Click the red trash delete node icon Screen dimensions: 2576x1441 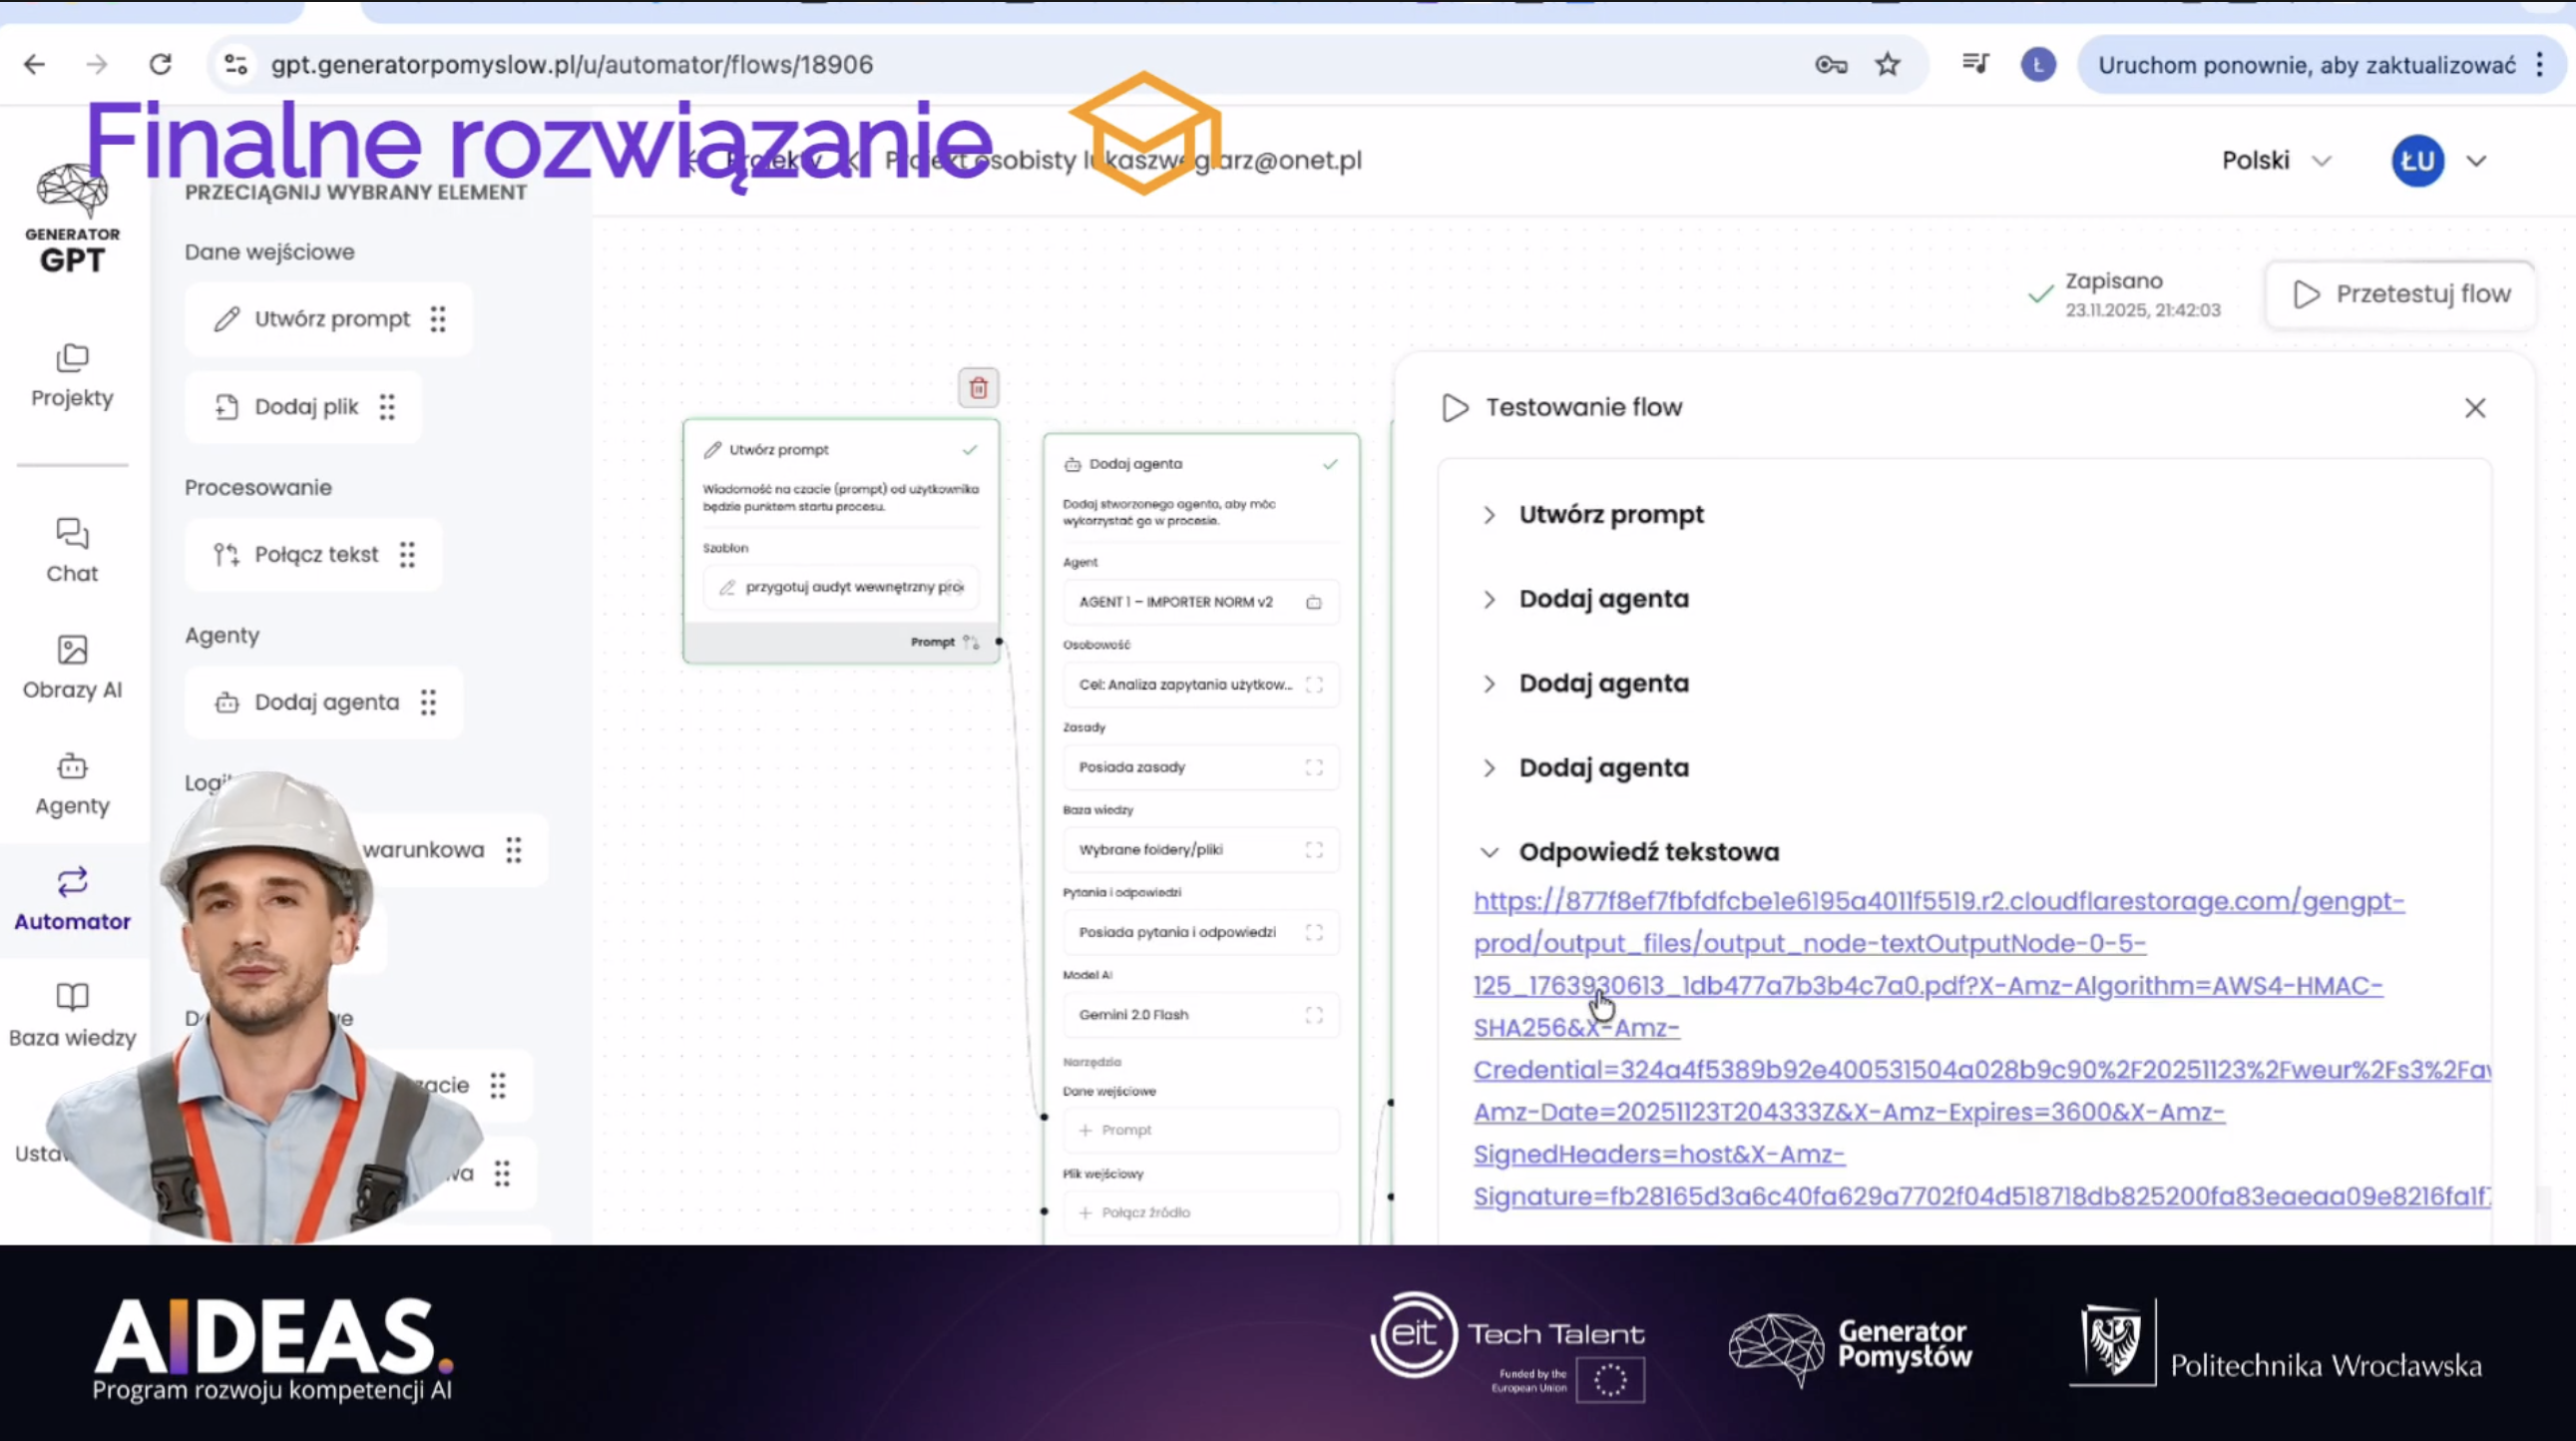(x=978, y=388)
